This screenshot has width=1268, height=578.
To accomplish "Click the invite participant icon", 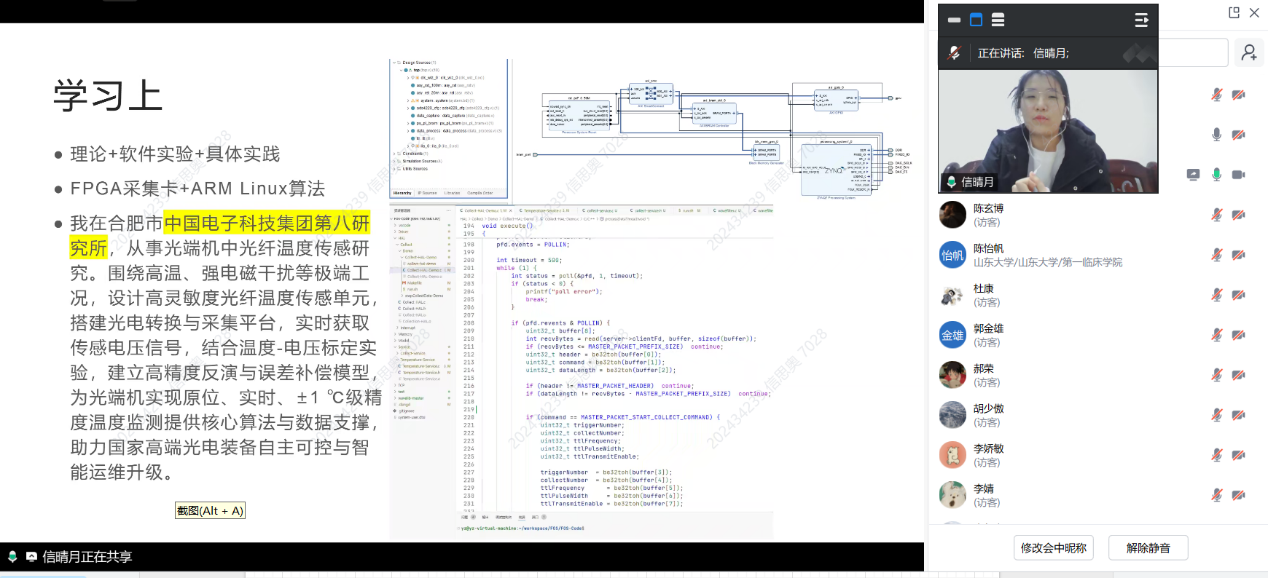I will click(1248, 53).
